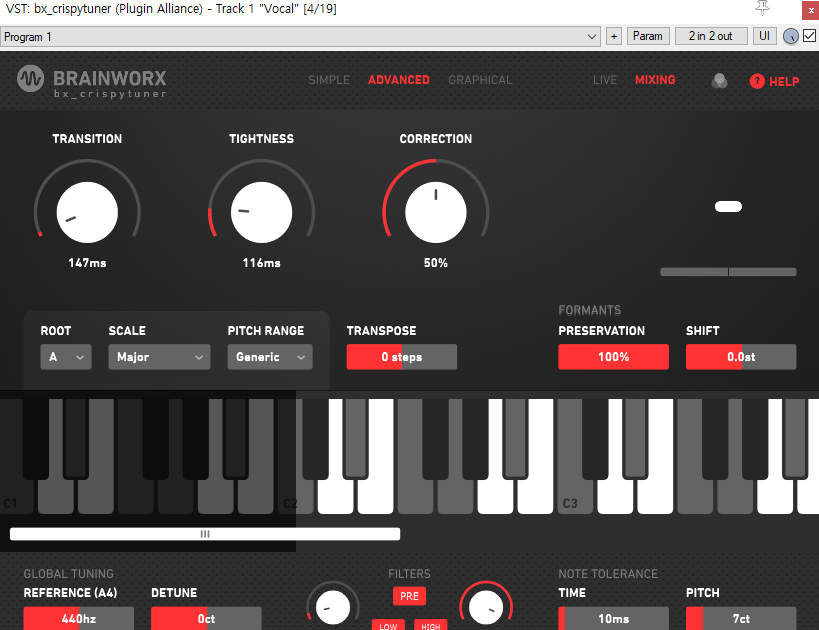
Task: Toggle the LOW filter button
Action: (388, 625)
